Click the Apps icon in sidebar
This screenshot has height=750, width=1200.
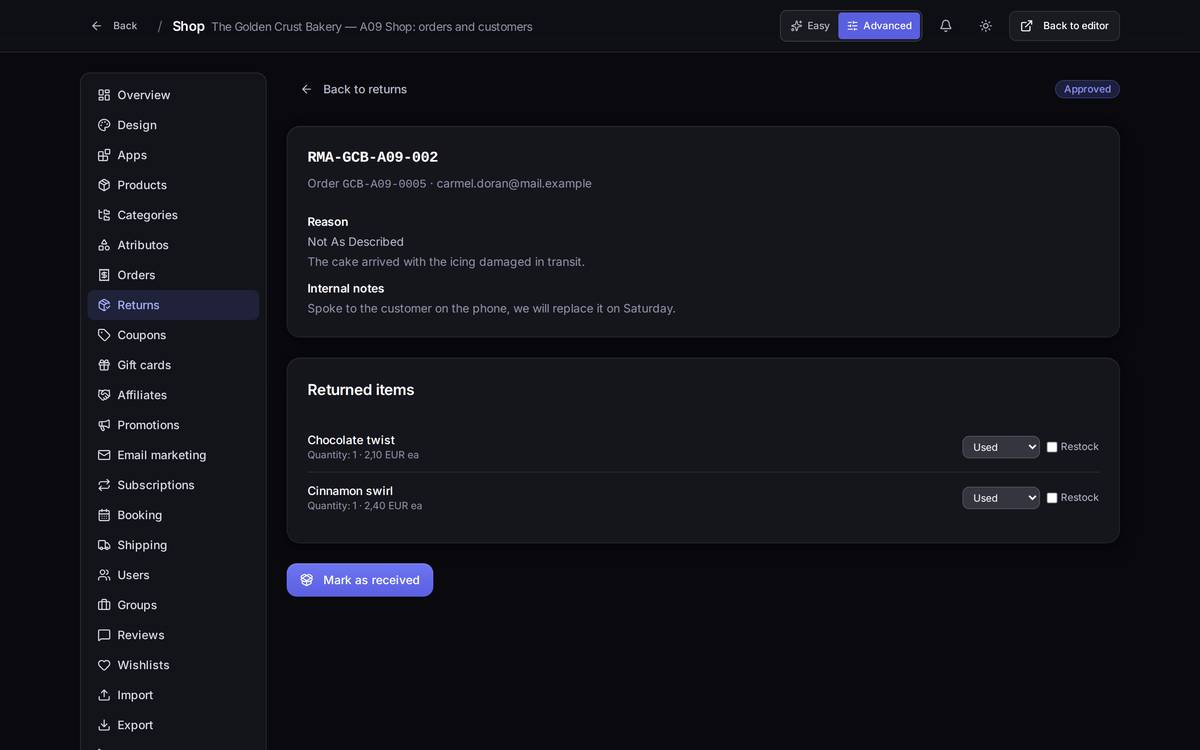tap(104, 155)
